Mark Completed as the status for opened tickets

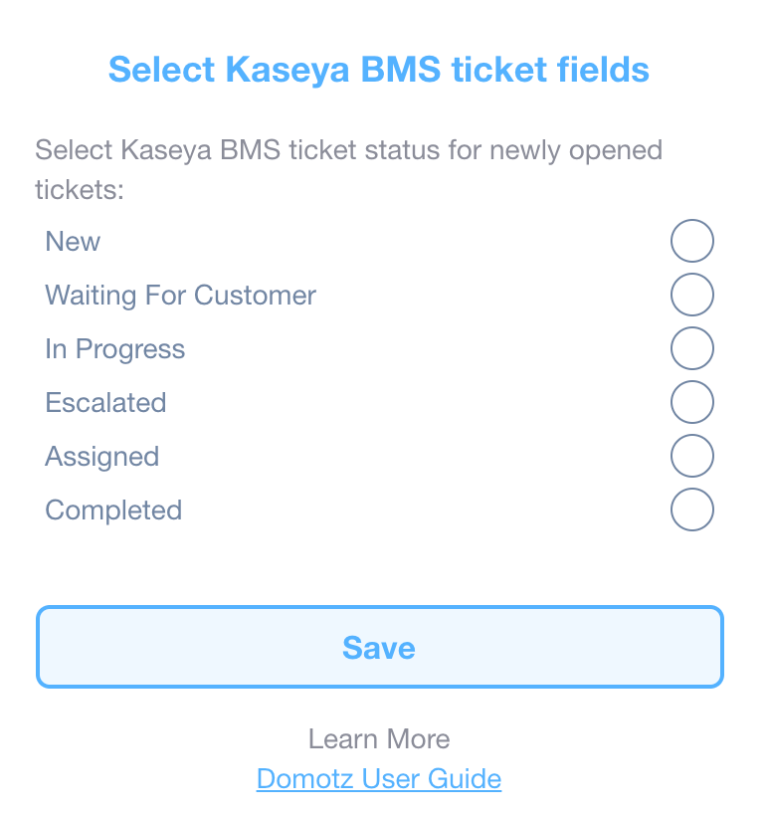692,510
